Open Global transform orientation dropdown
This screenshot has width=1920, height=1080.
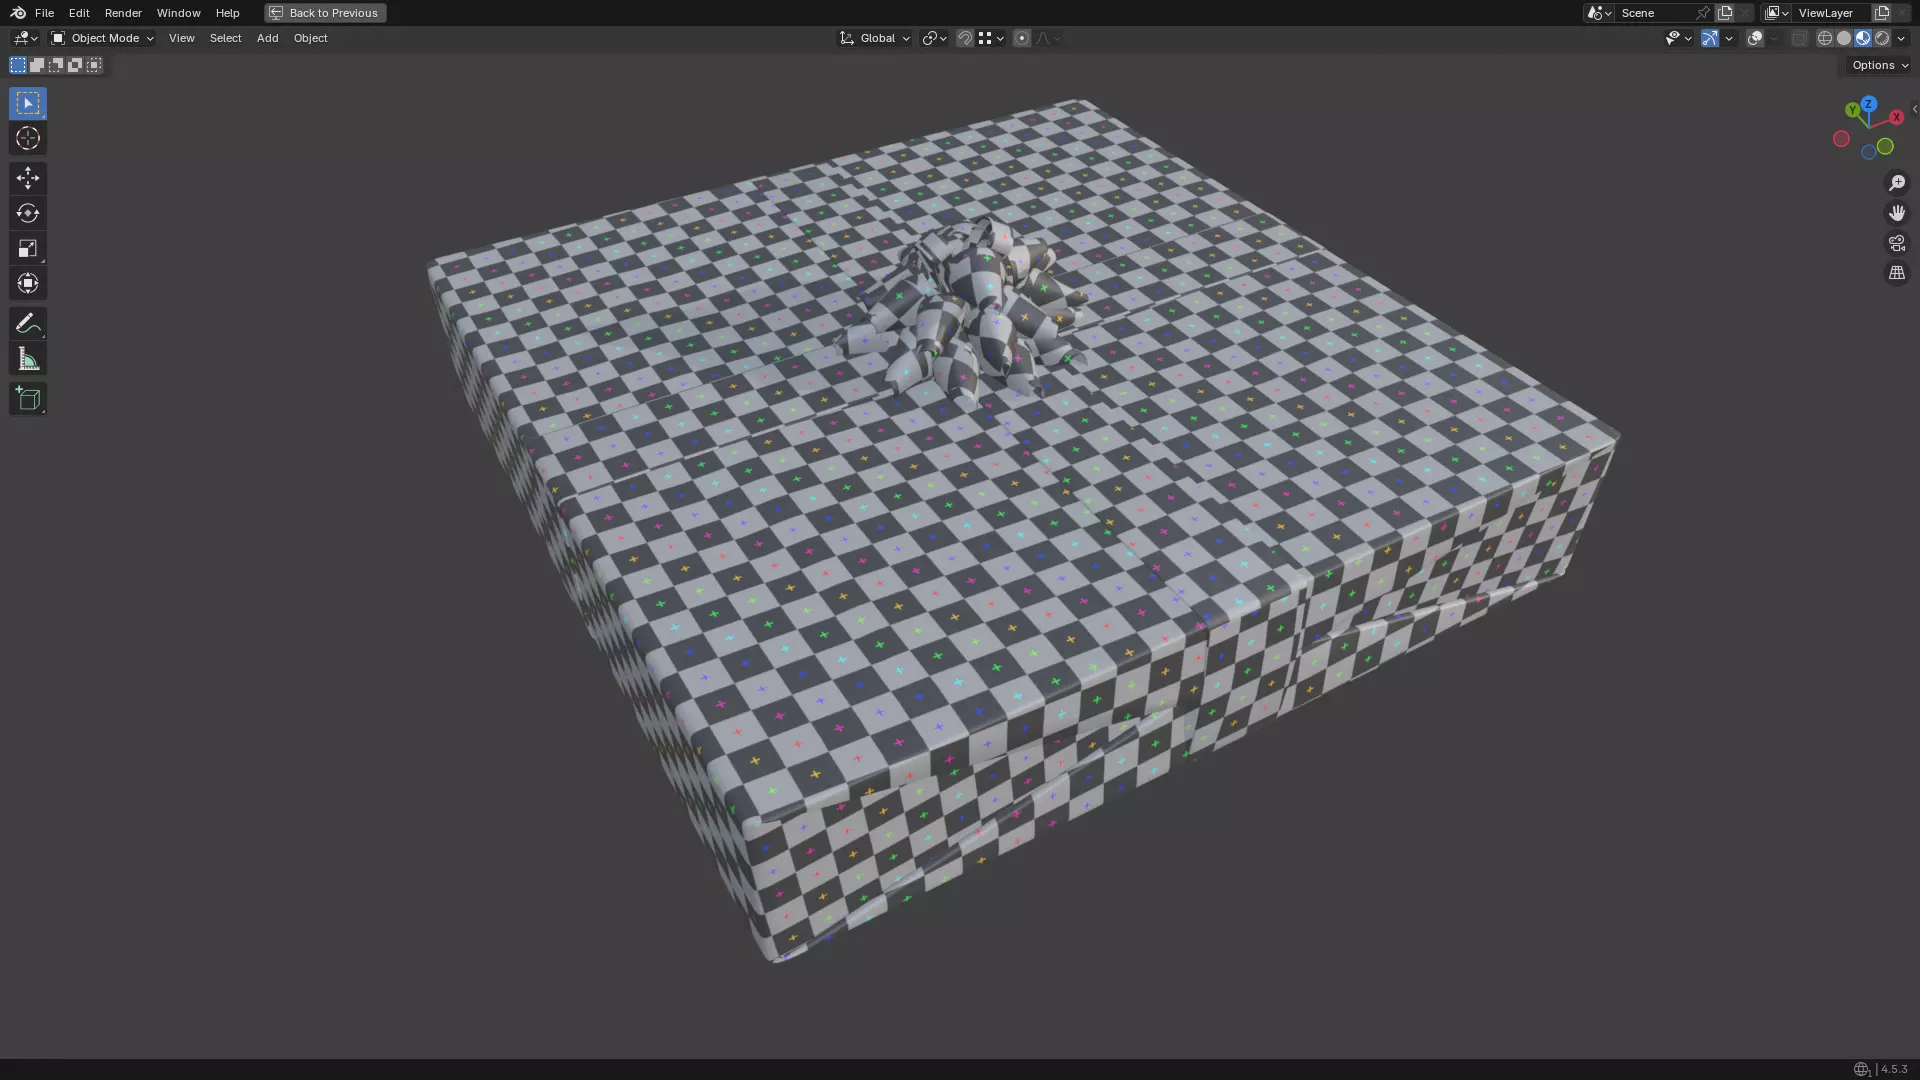pyautogui.click(x=875, y=38)
